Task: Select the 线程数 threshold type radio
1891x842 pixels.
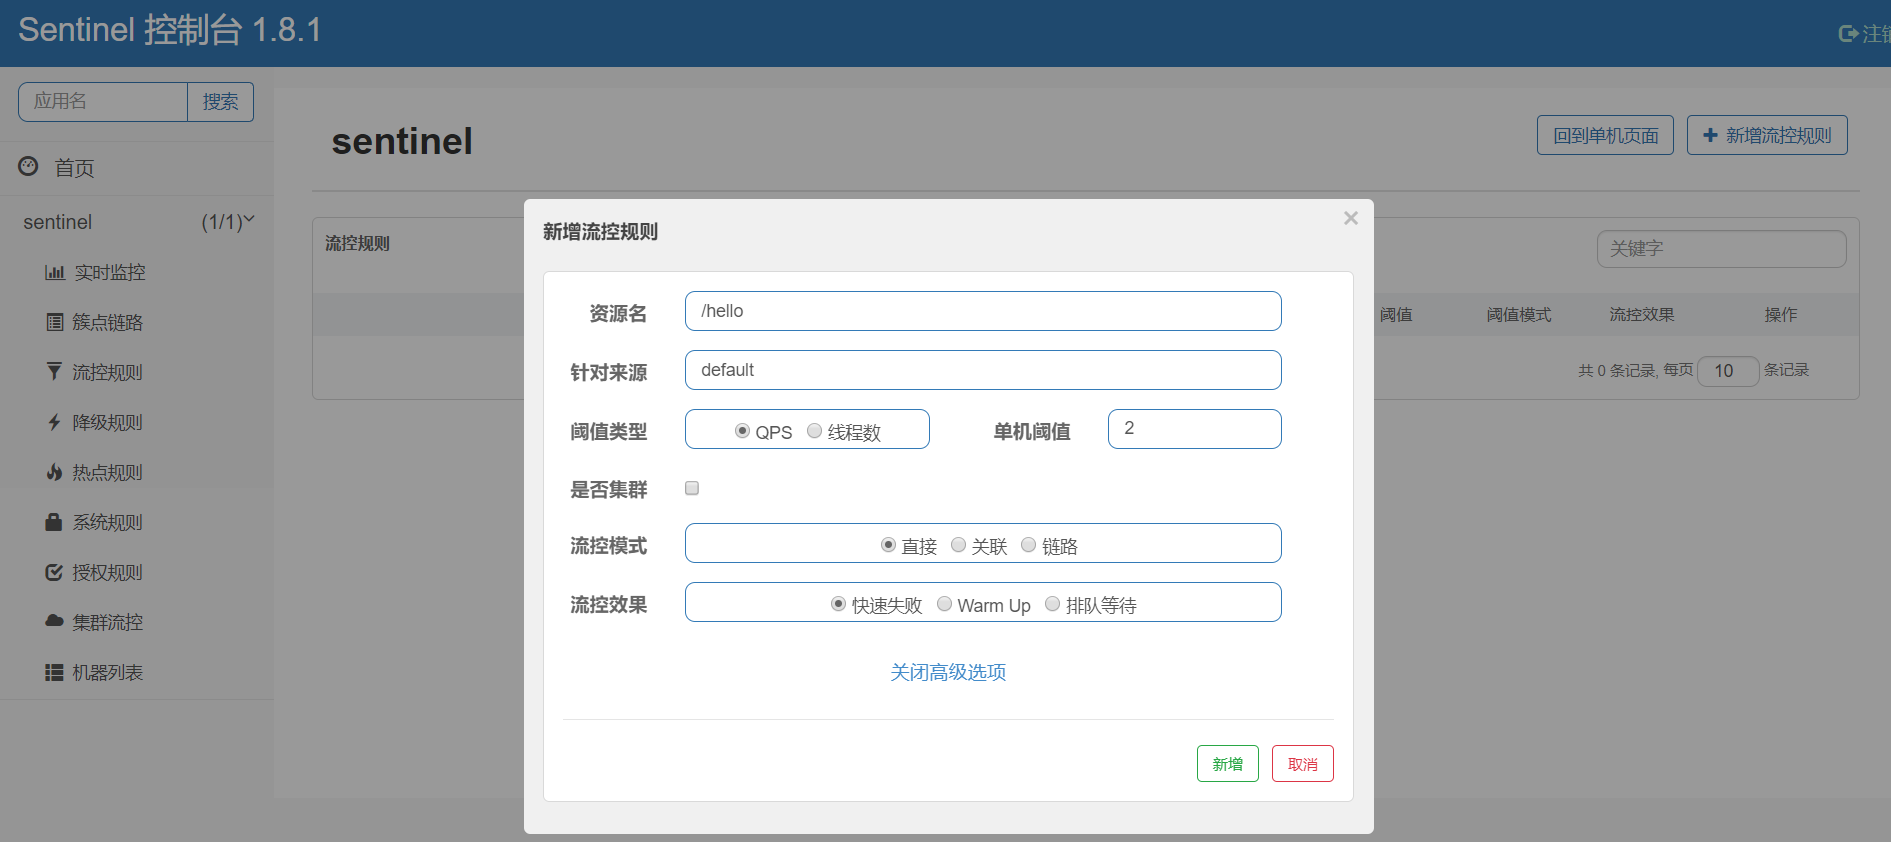Action: (x=814, y=431)
